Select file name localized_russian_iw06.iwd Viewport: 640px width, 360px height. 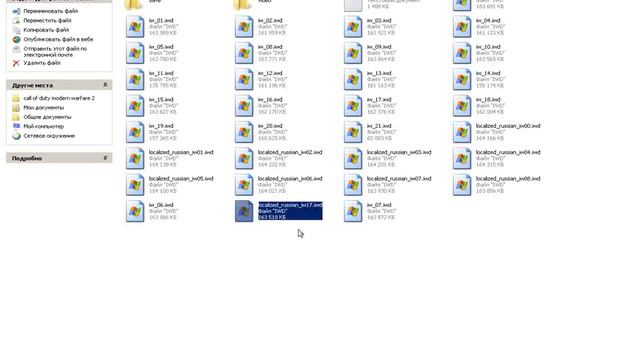(290, 179)
